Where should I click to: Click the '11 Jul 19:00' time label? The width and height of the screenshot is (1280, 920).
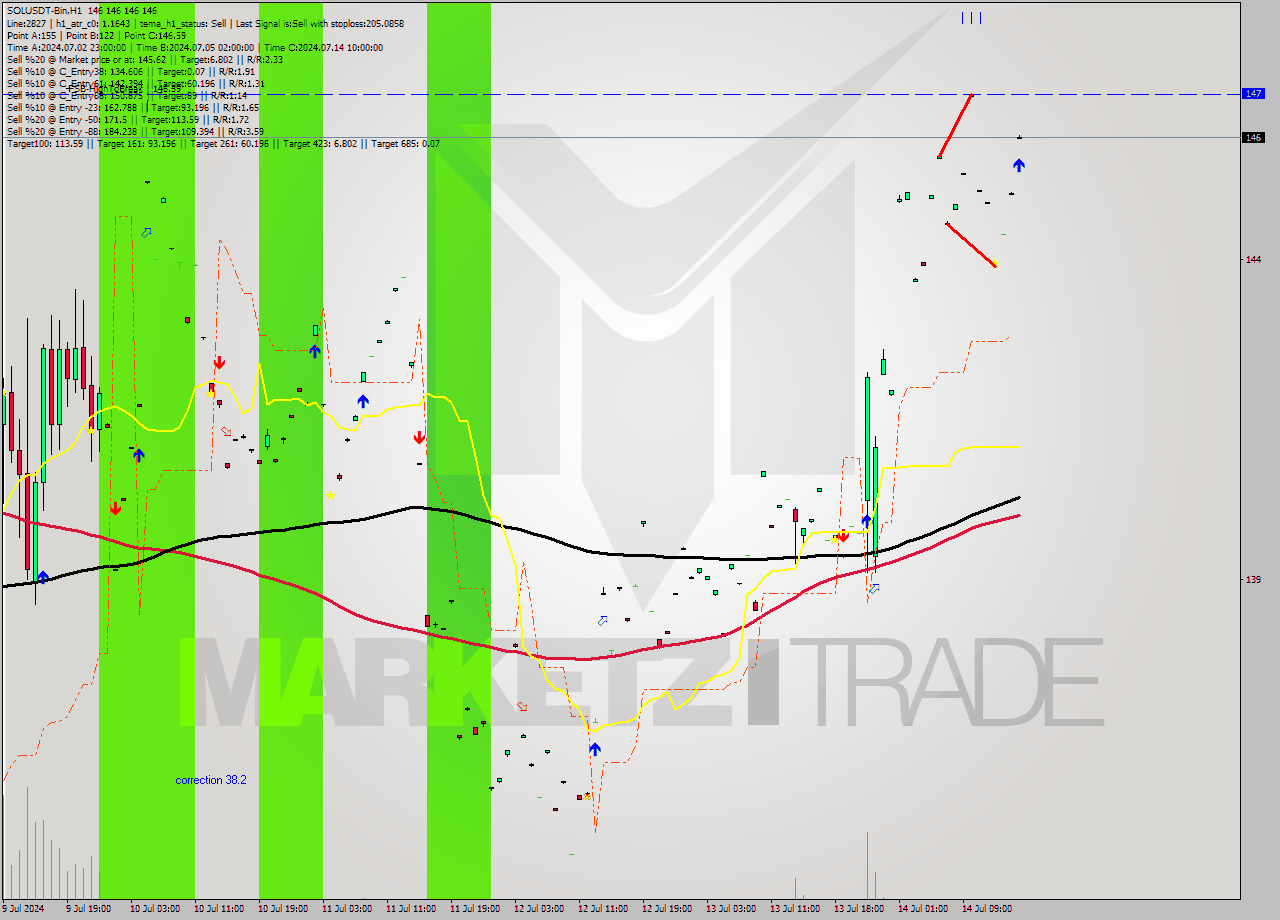(475, 909)
